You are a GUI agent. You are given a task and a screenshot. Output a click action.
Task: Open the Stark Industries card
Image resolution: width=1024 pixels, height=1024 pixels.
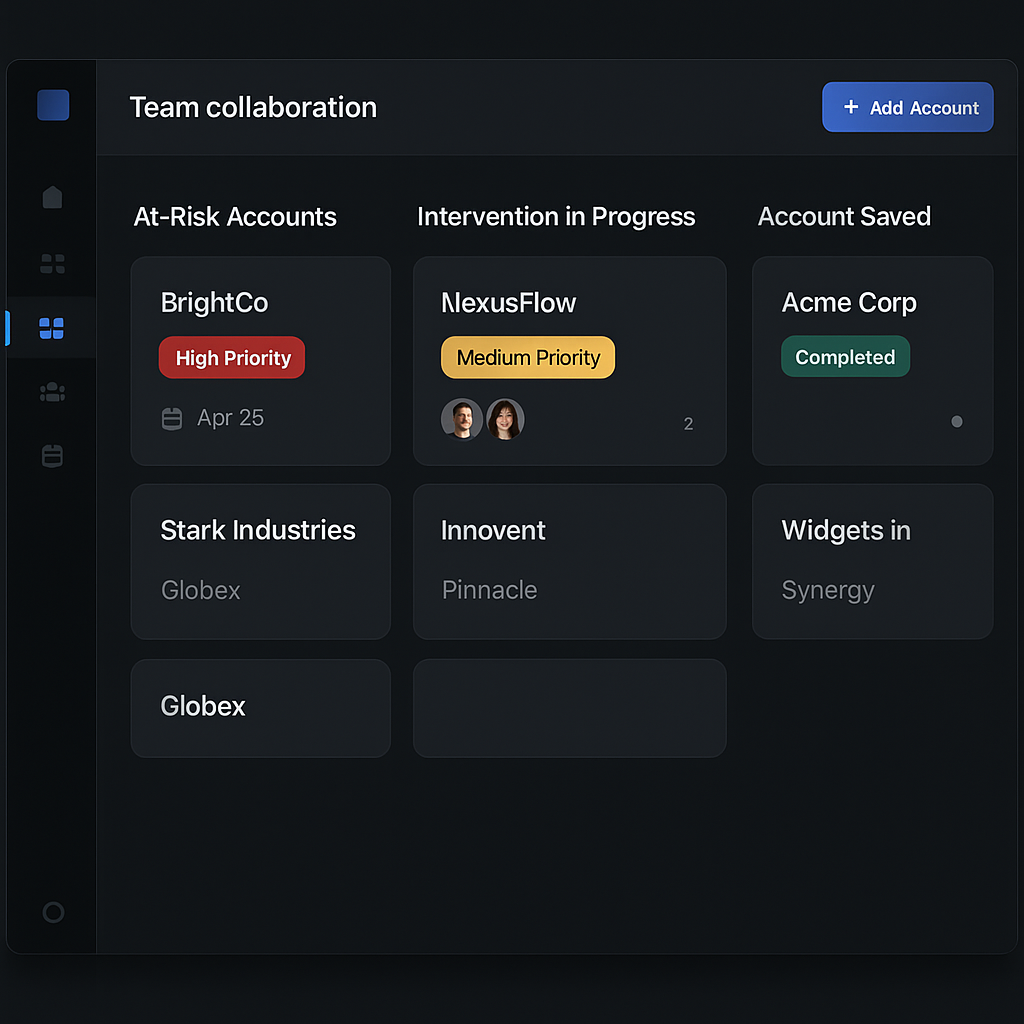261,562
